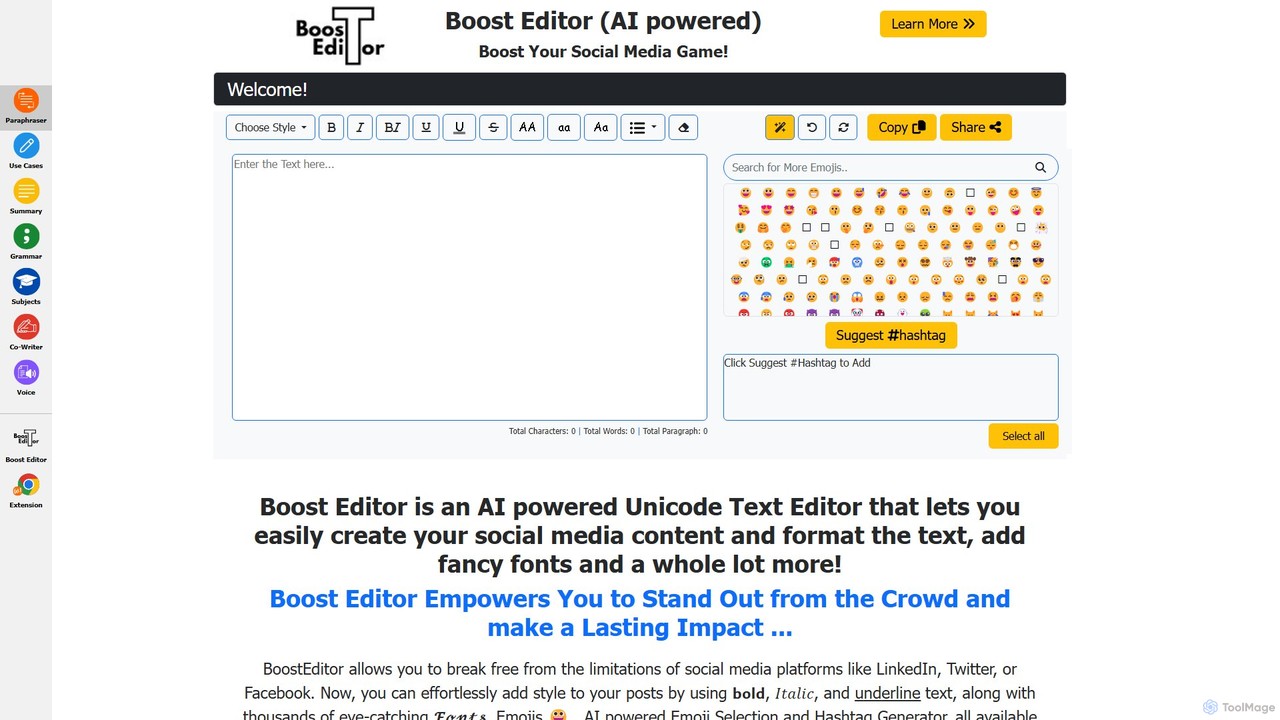Click the 'Boost Your Social Media Game!' tagline

(x=603, y=51)
